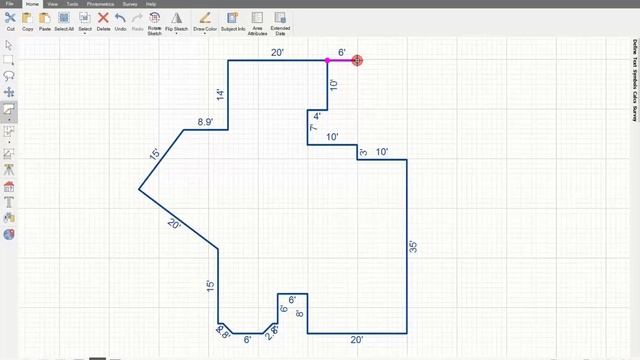The image size is (640, 360).
Task: Select the survey tripod tool
Action: tap(9, 170)
